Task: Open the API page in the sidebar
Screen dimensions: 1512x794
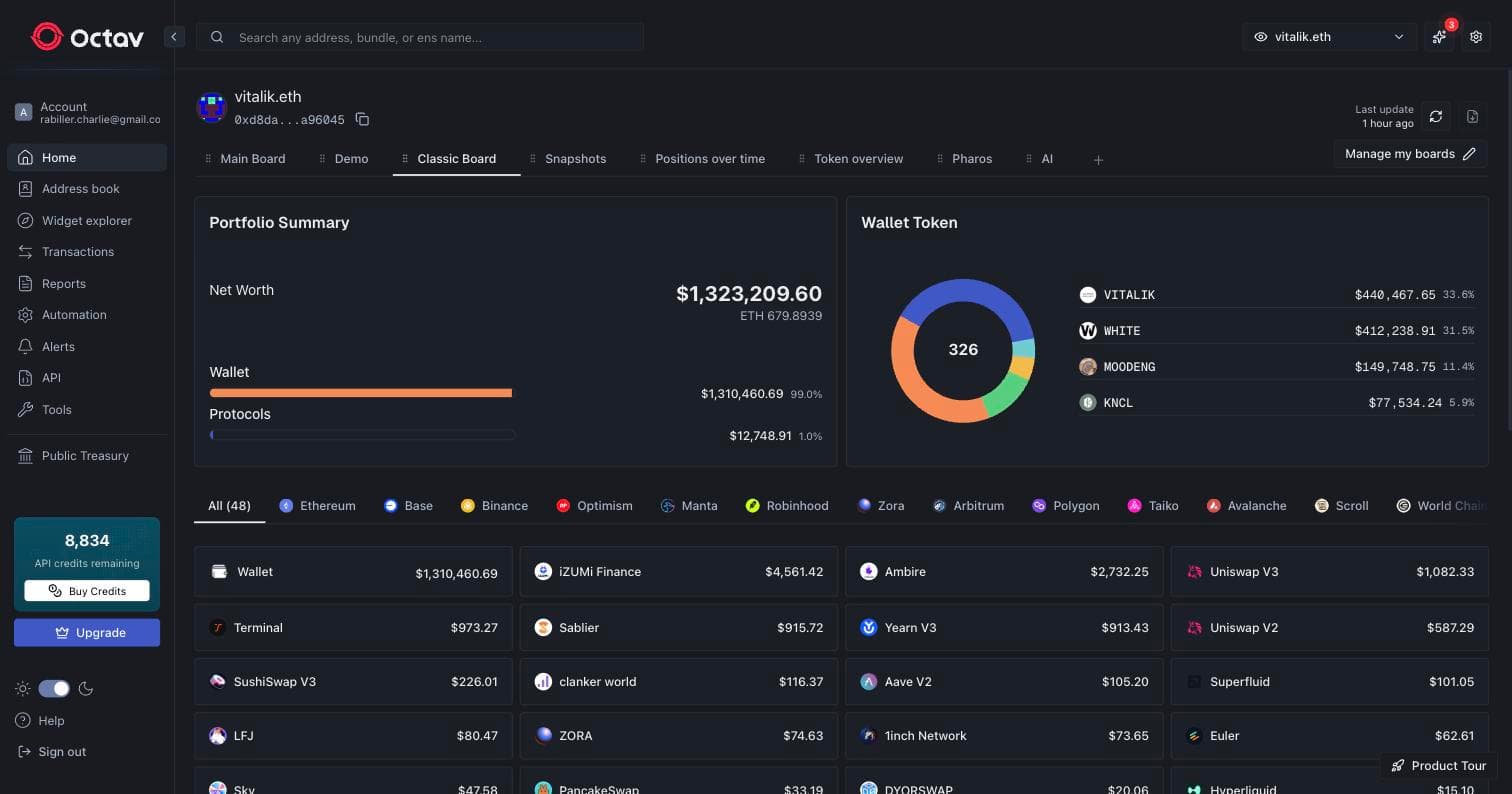Action: [x=87, y=378]
